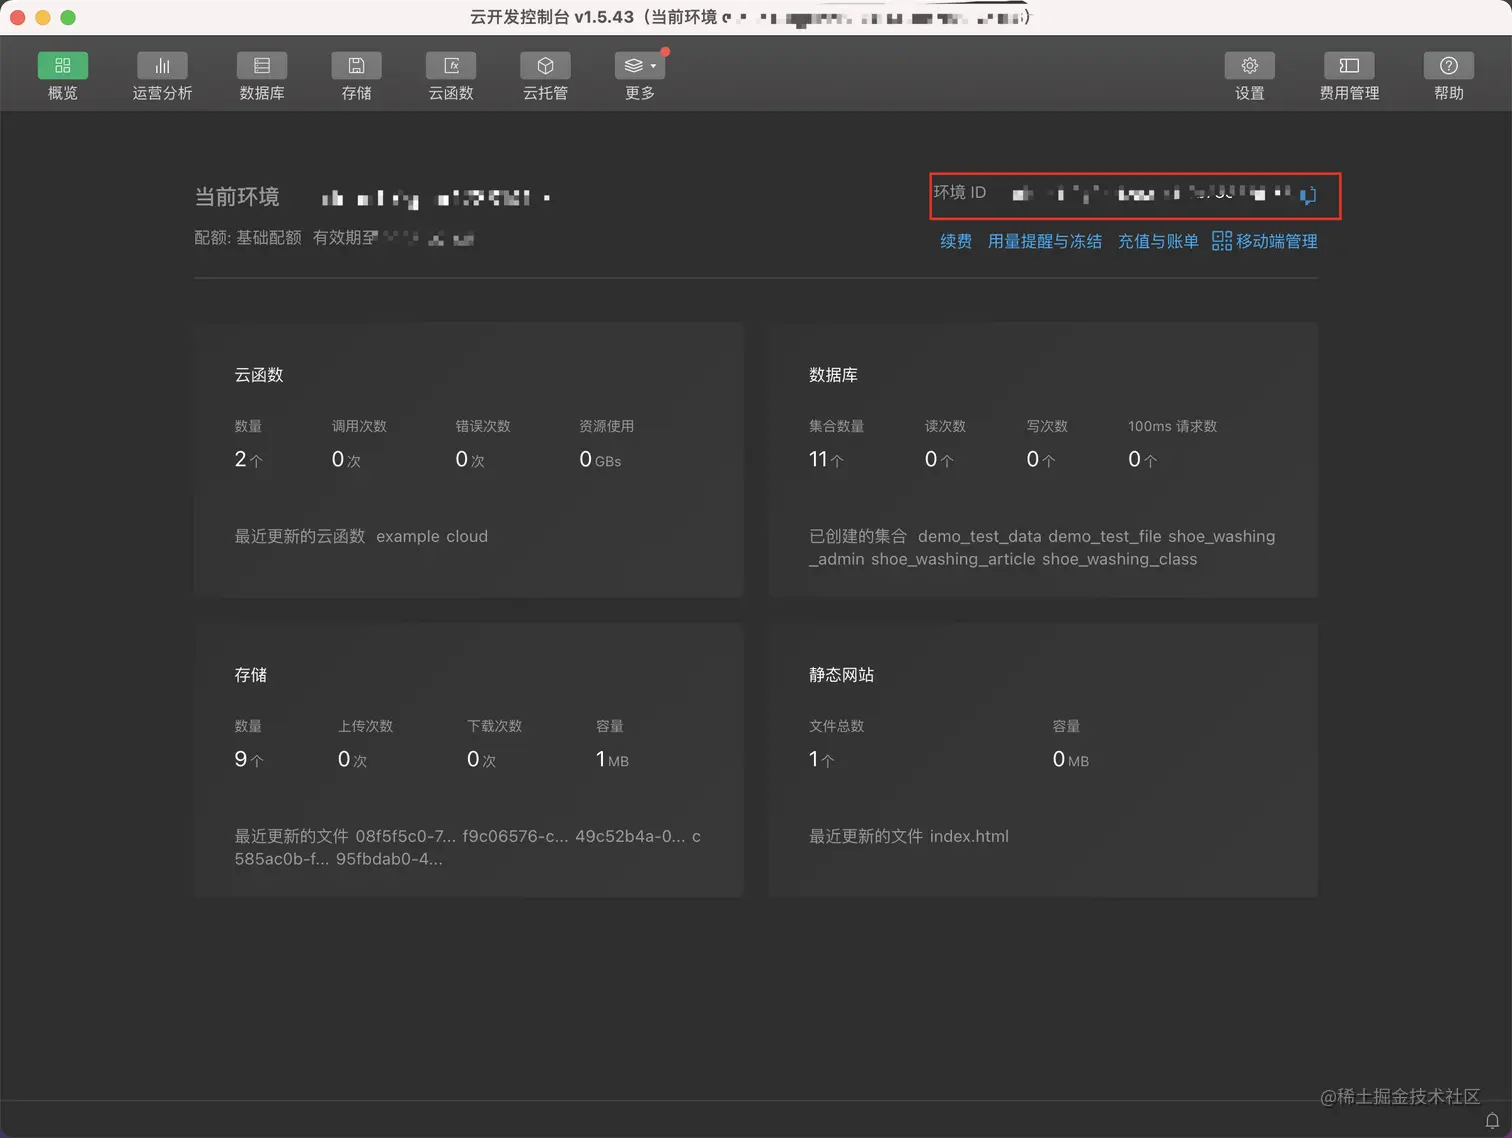Click the '配额: 基础配额' text
This screenshot has width=1512, height=1138.
point(248,237)
